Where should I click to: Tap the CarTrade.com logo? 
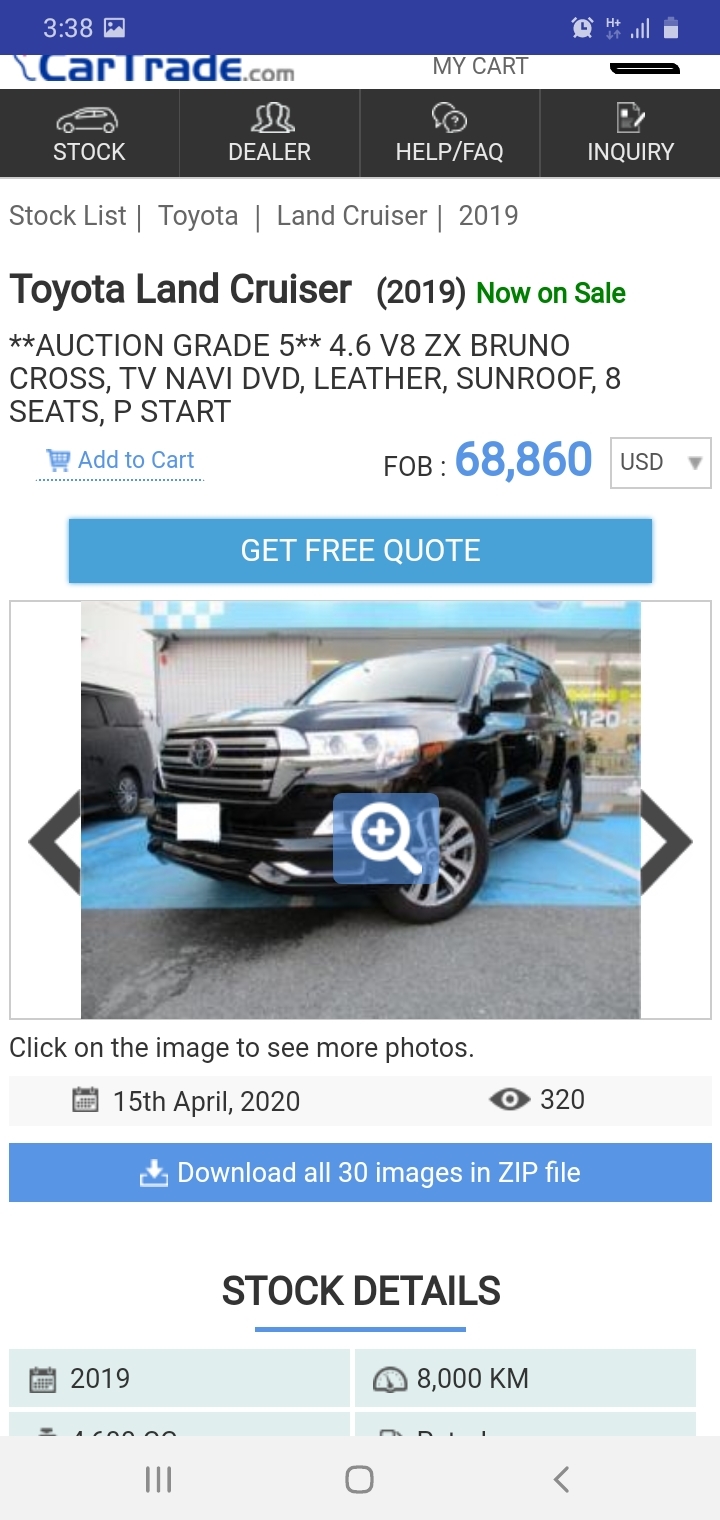point(154,68)
